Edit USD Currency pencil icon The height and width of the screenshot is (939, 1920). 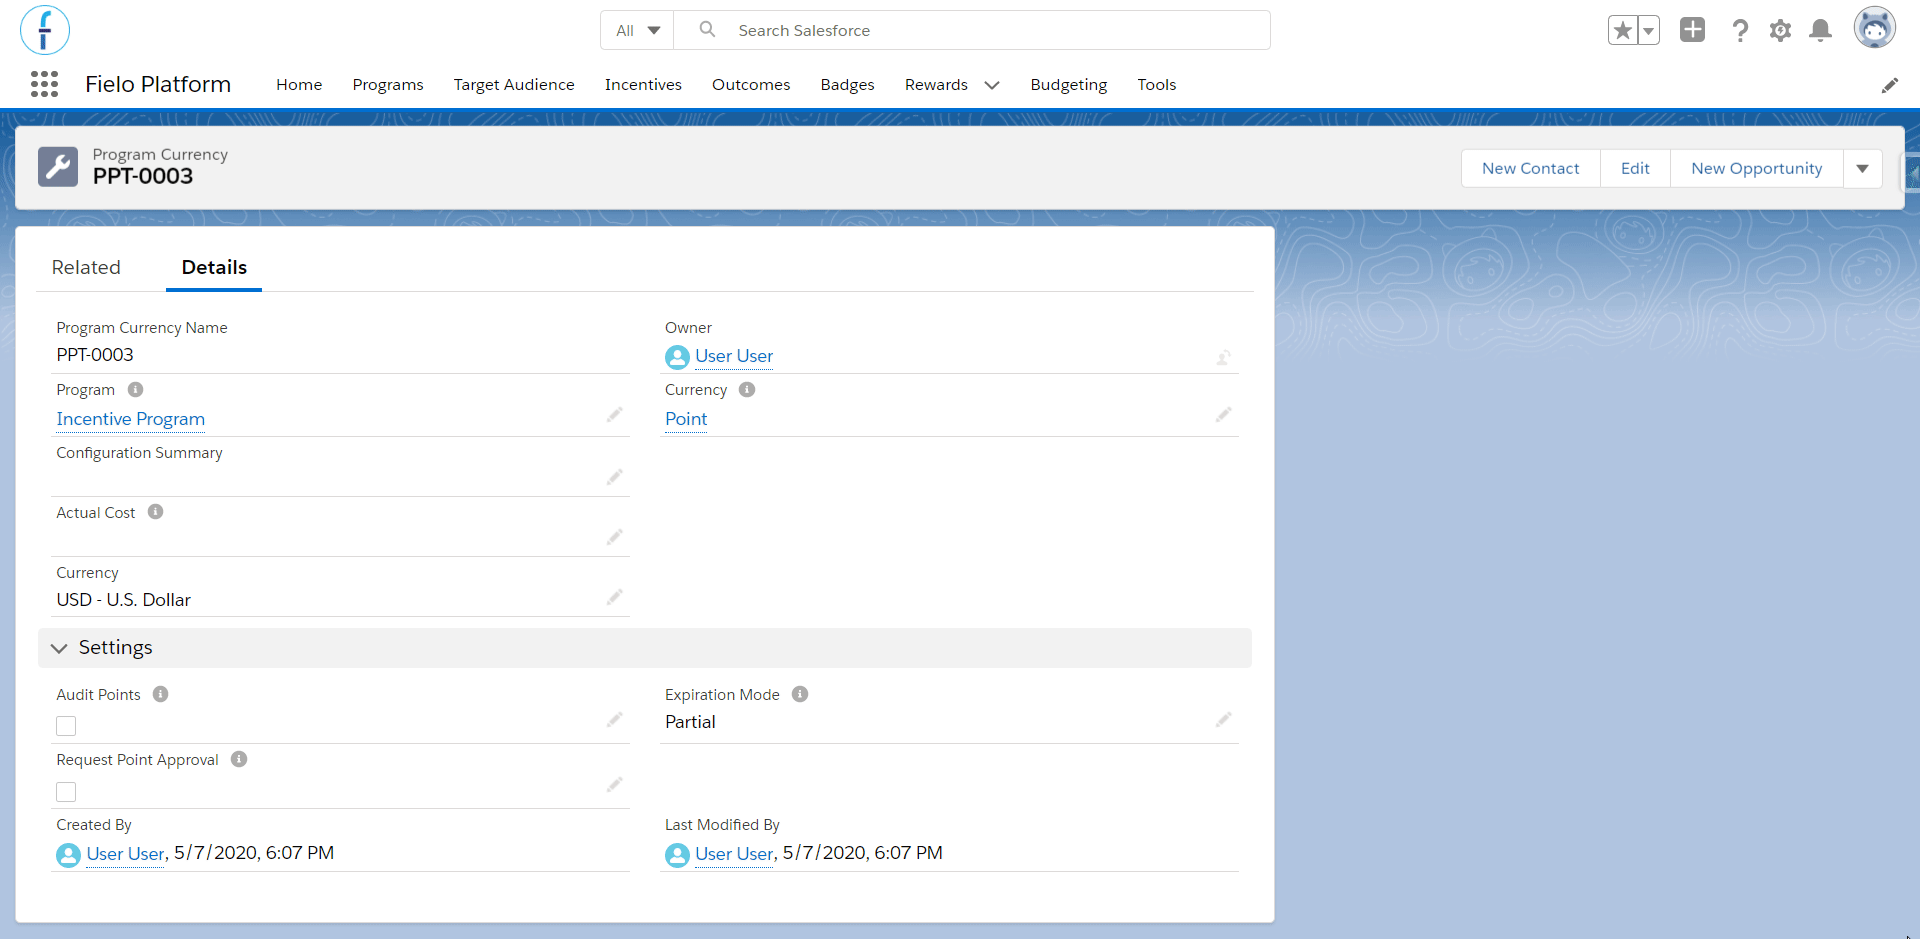point(614,597)
